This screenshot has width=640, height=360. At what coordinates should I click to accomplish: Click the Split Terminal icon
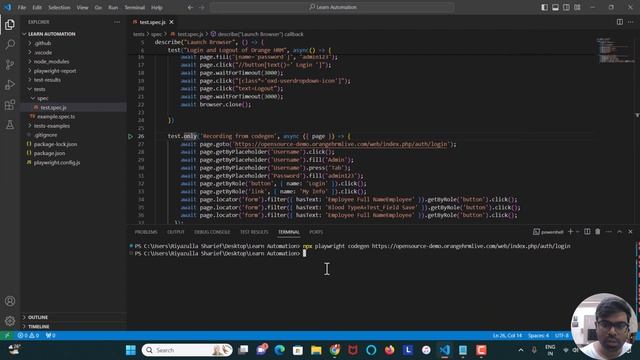tap(587, 232)
